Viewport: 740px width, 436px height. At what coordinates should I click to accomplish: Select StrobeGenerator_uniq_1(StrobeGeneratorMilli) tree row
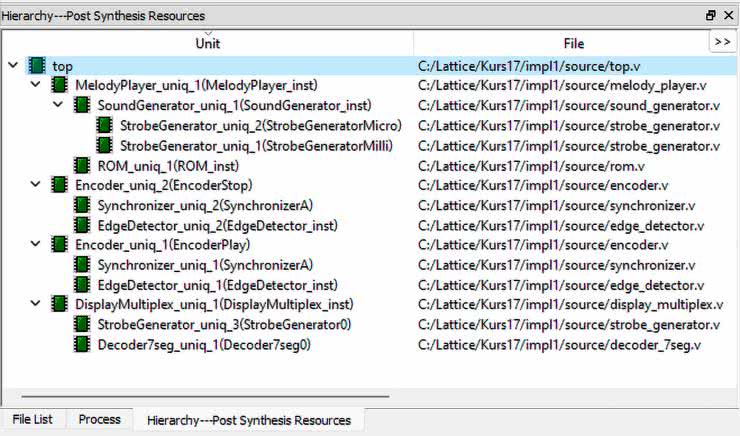point(256,146)
